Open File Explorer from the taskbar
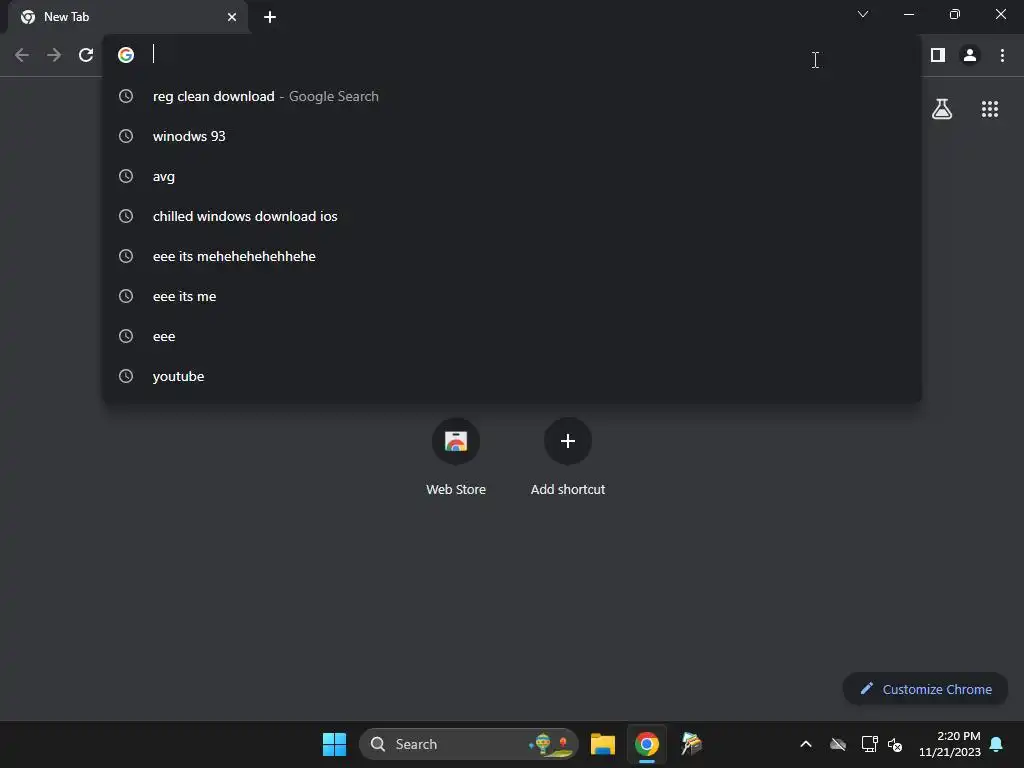The height and width of the screenshot is (768, 1024). (x=602, y=744)
